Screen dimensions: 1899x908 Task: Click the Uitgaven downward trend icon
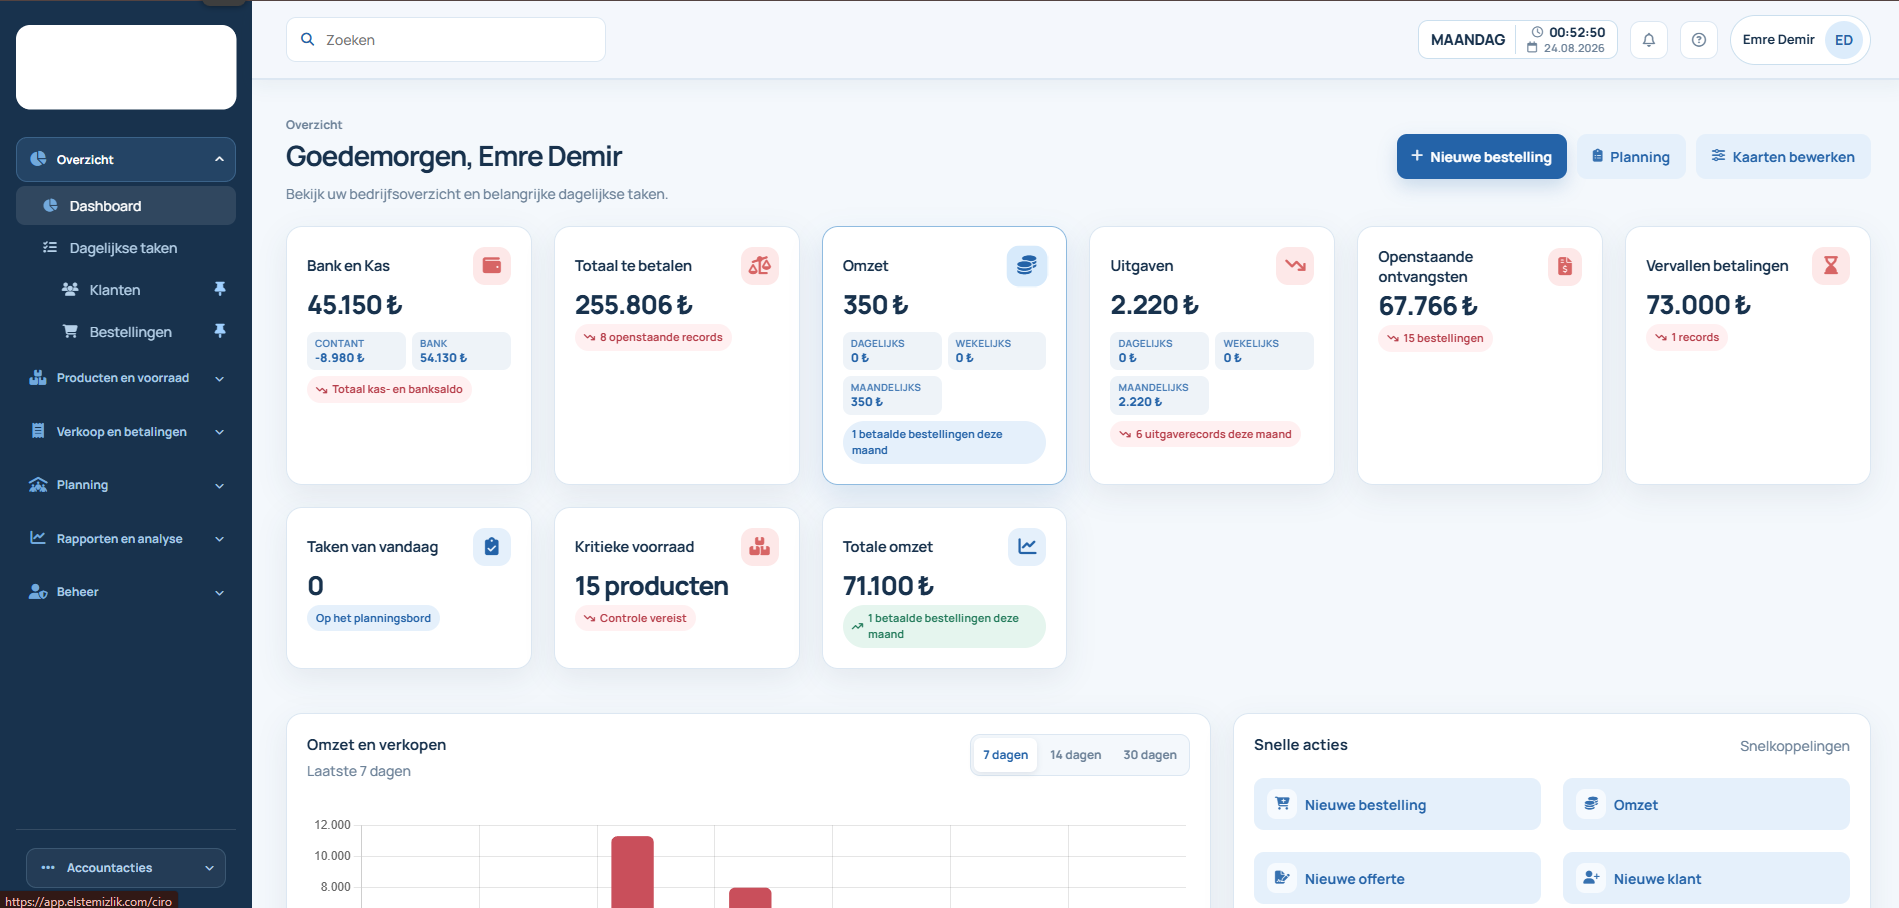(1295, 266)
